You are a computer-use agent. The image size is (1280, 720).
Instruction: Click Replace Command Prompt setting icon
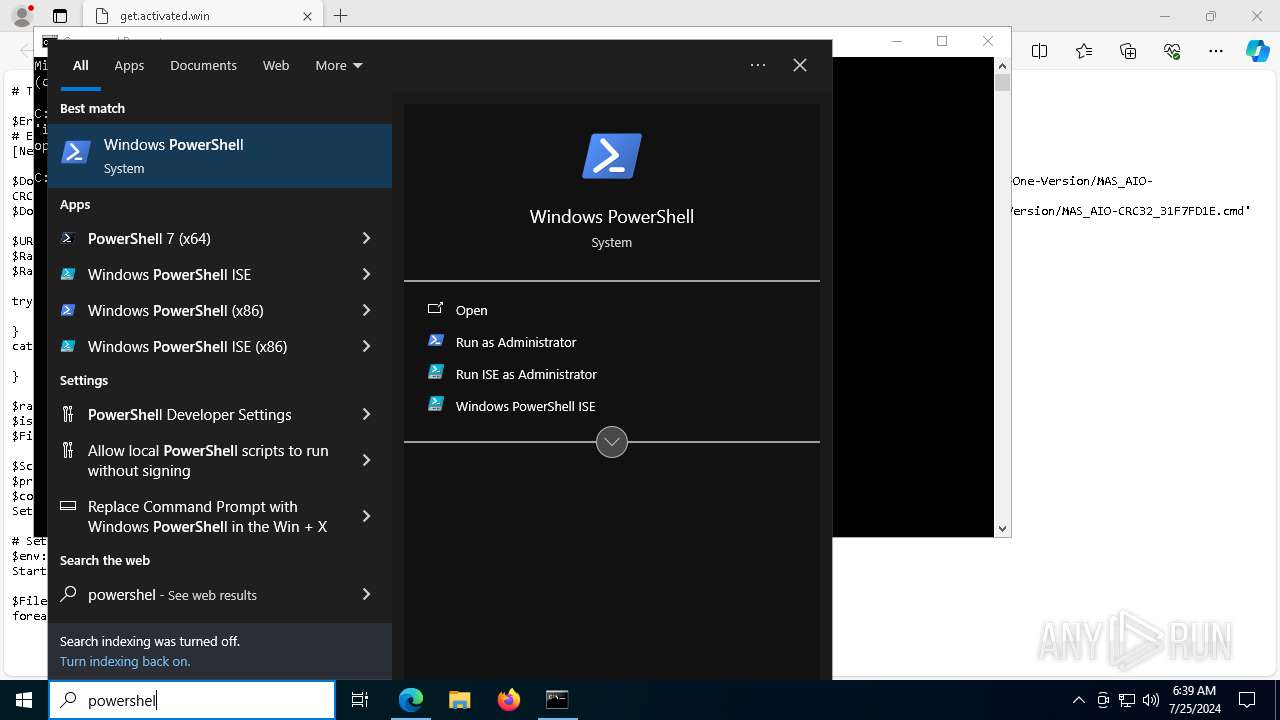pos(68,506)
